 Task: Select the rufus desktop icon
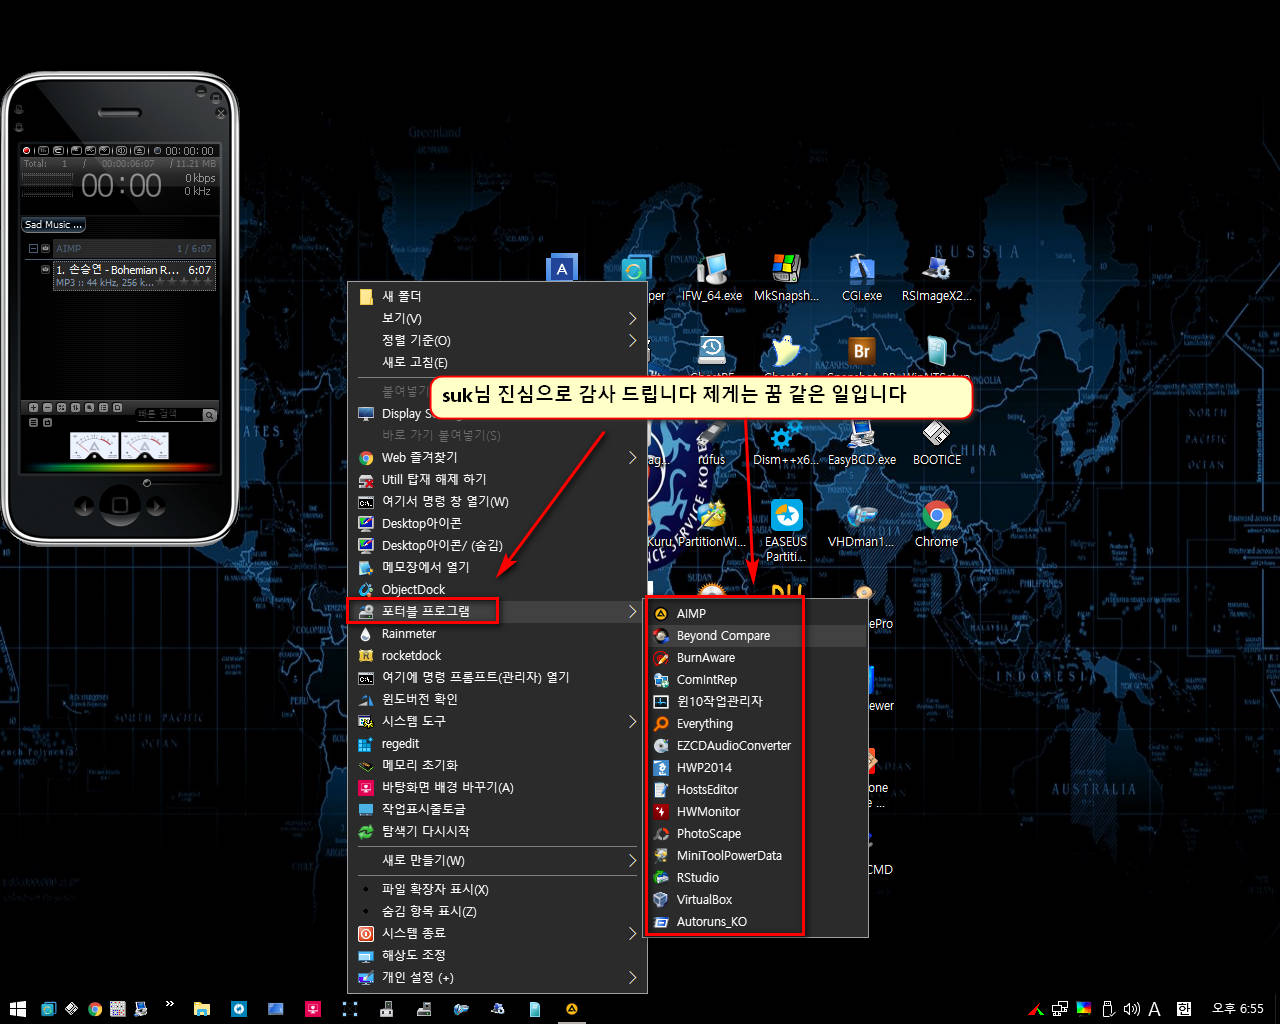click(711, 442)
